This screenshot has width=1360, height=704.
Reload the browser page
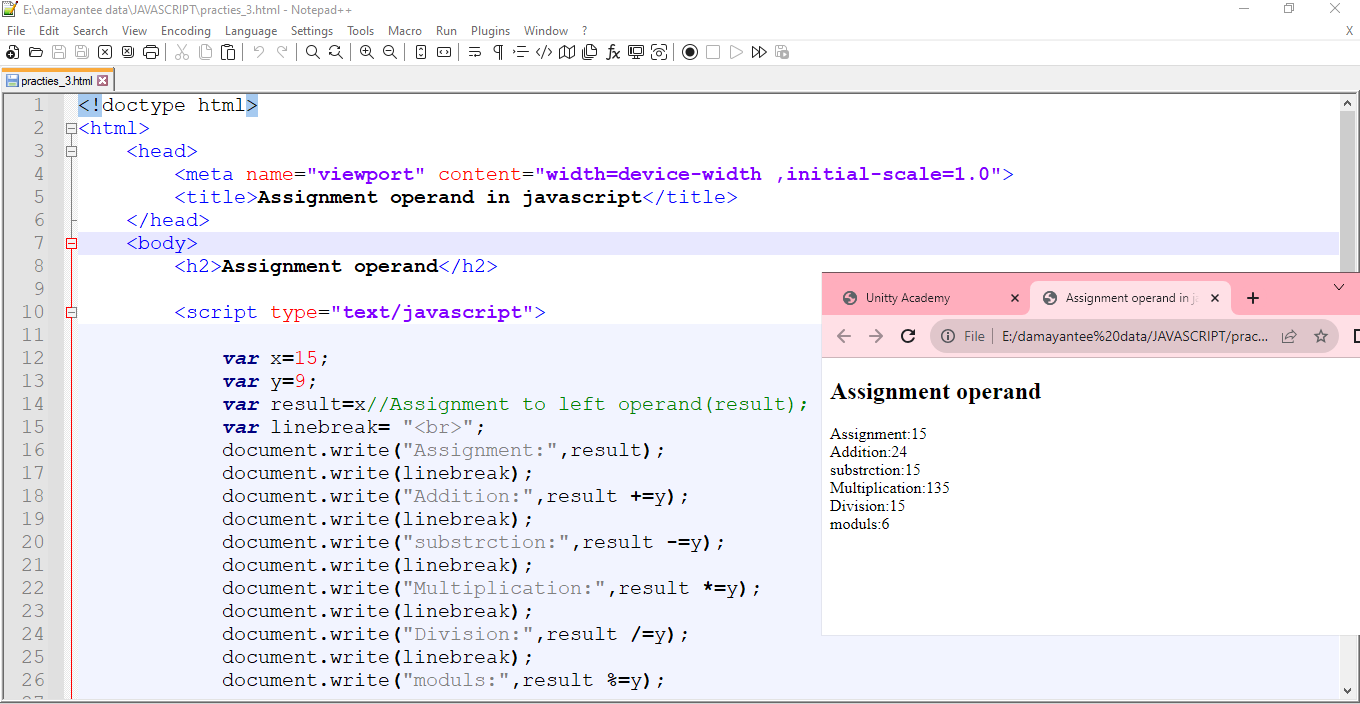pos(908,336)
